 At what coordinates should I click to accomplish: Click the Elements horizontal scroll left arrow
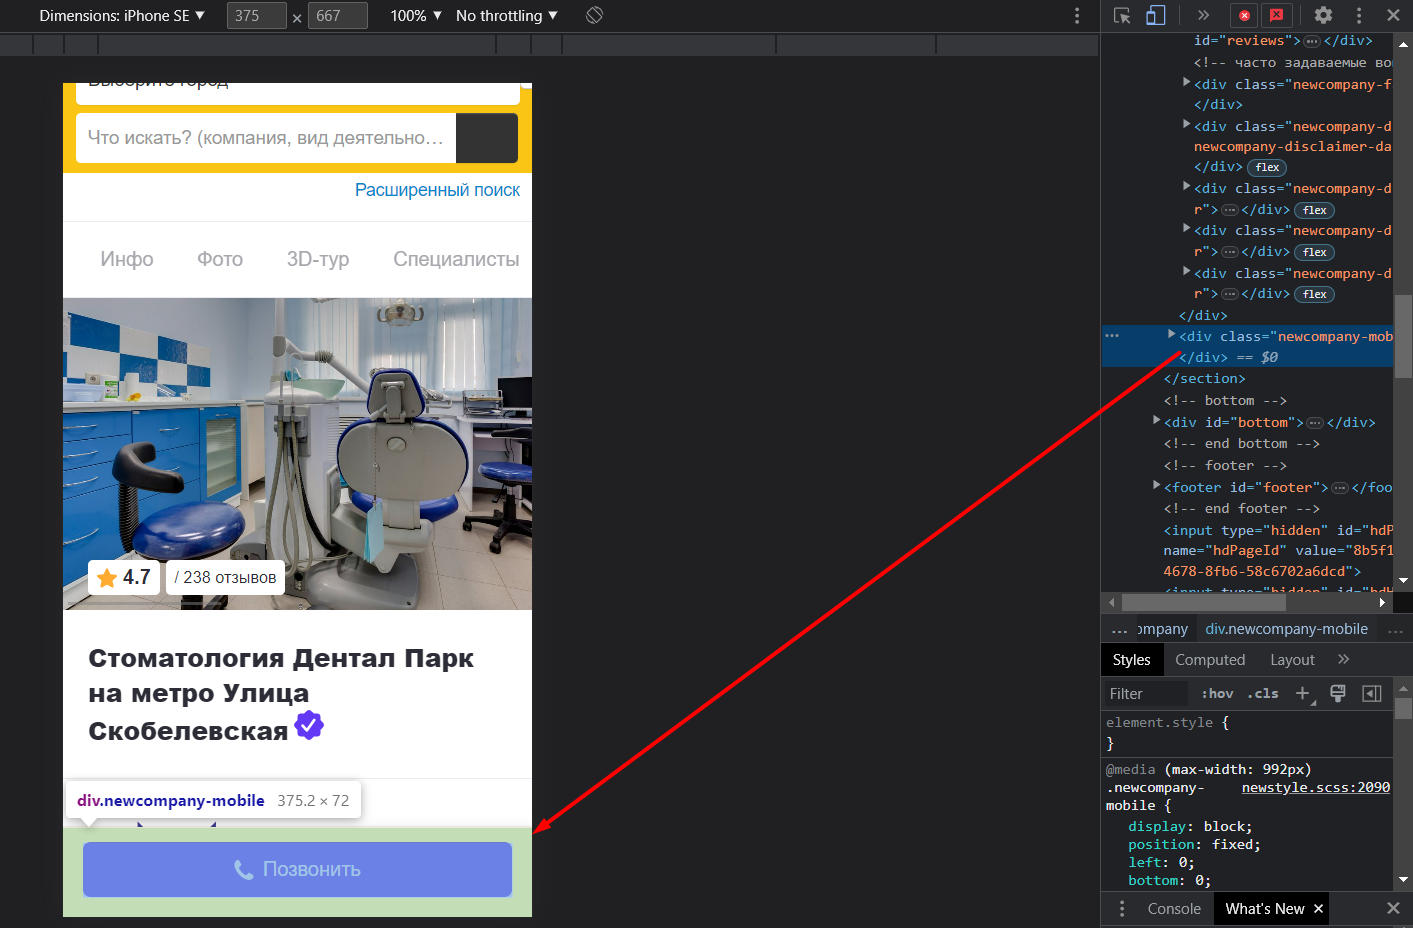[1112, 602]
